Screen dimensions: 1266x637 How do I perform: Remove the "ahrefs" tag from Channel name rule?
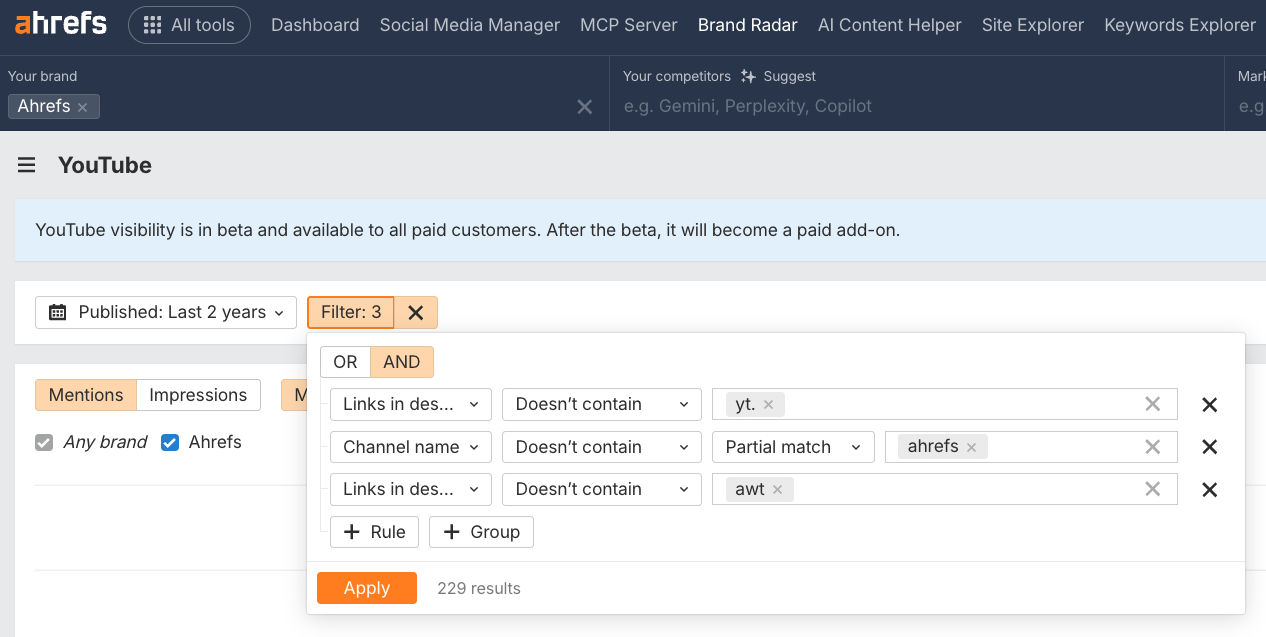point(971,447)
